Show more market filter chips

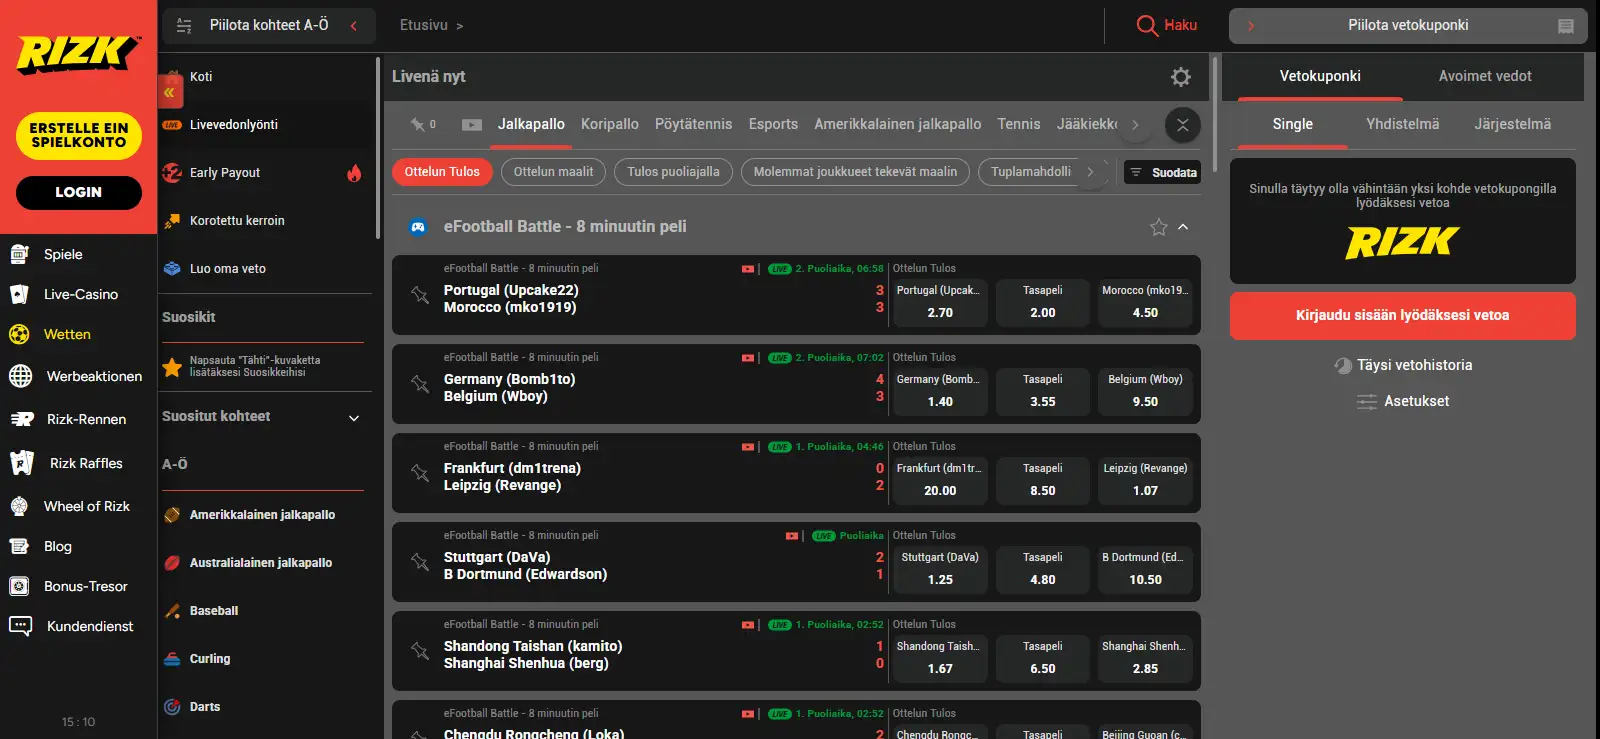[1090, 172]
